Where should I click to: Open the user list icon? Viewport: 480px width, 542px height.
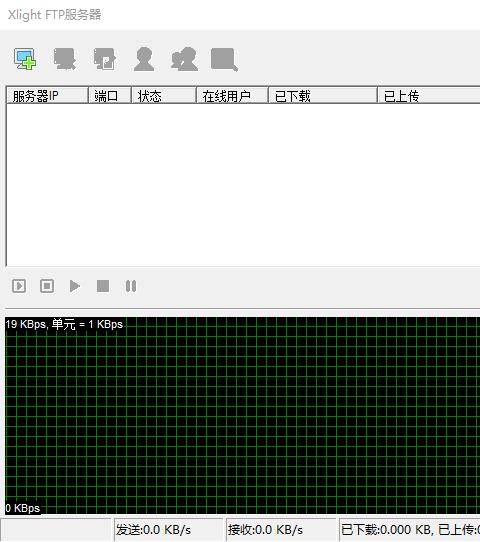(144, 59)
